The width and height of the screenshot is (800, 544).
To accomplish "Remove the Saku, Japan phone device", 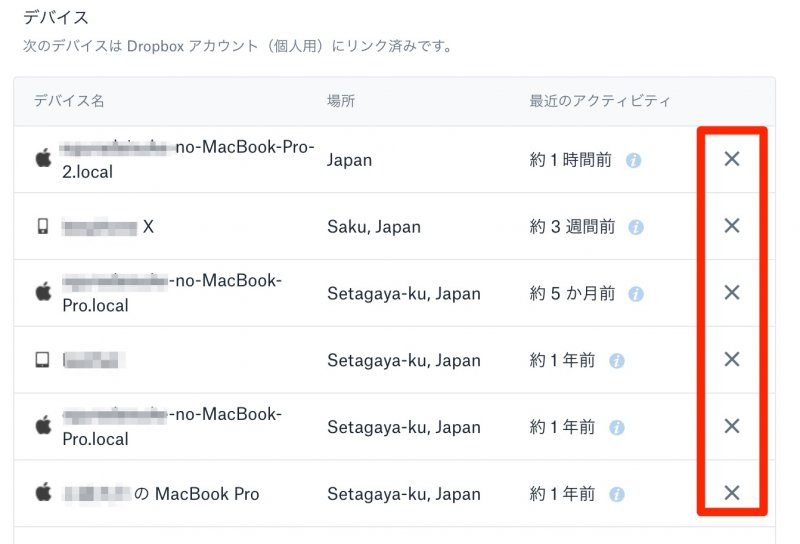I will pyautogui.click(x=732, y=226).
